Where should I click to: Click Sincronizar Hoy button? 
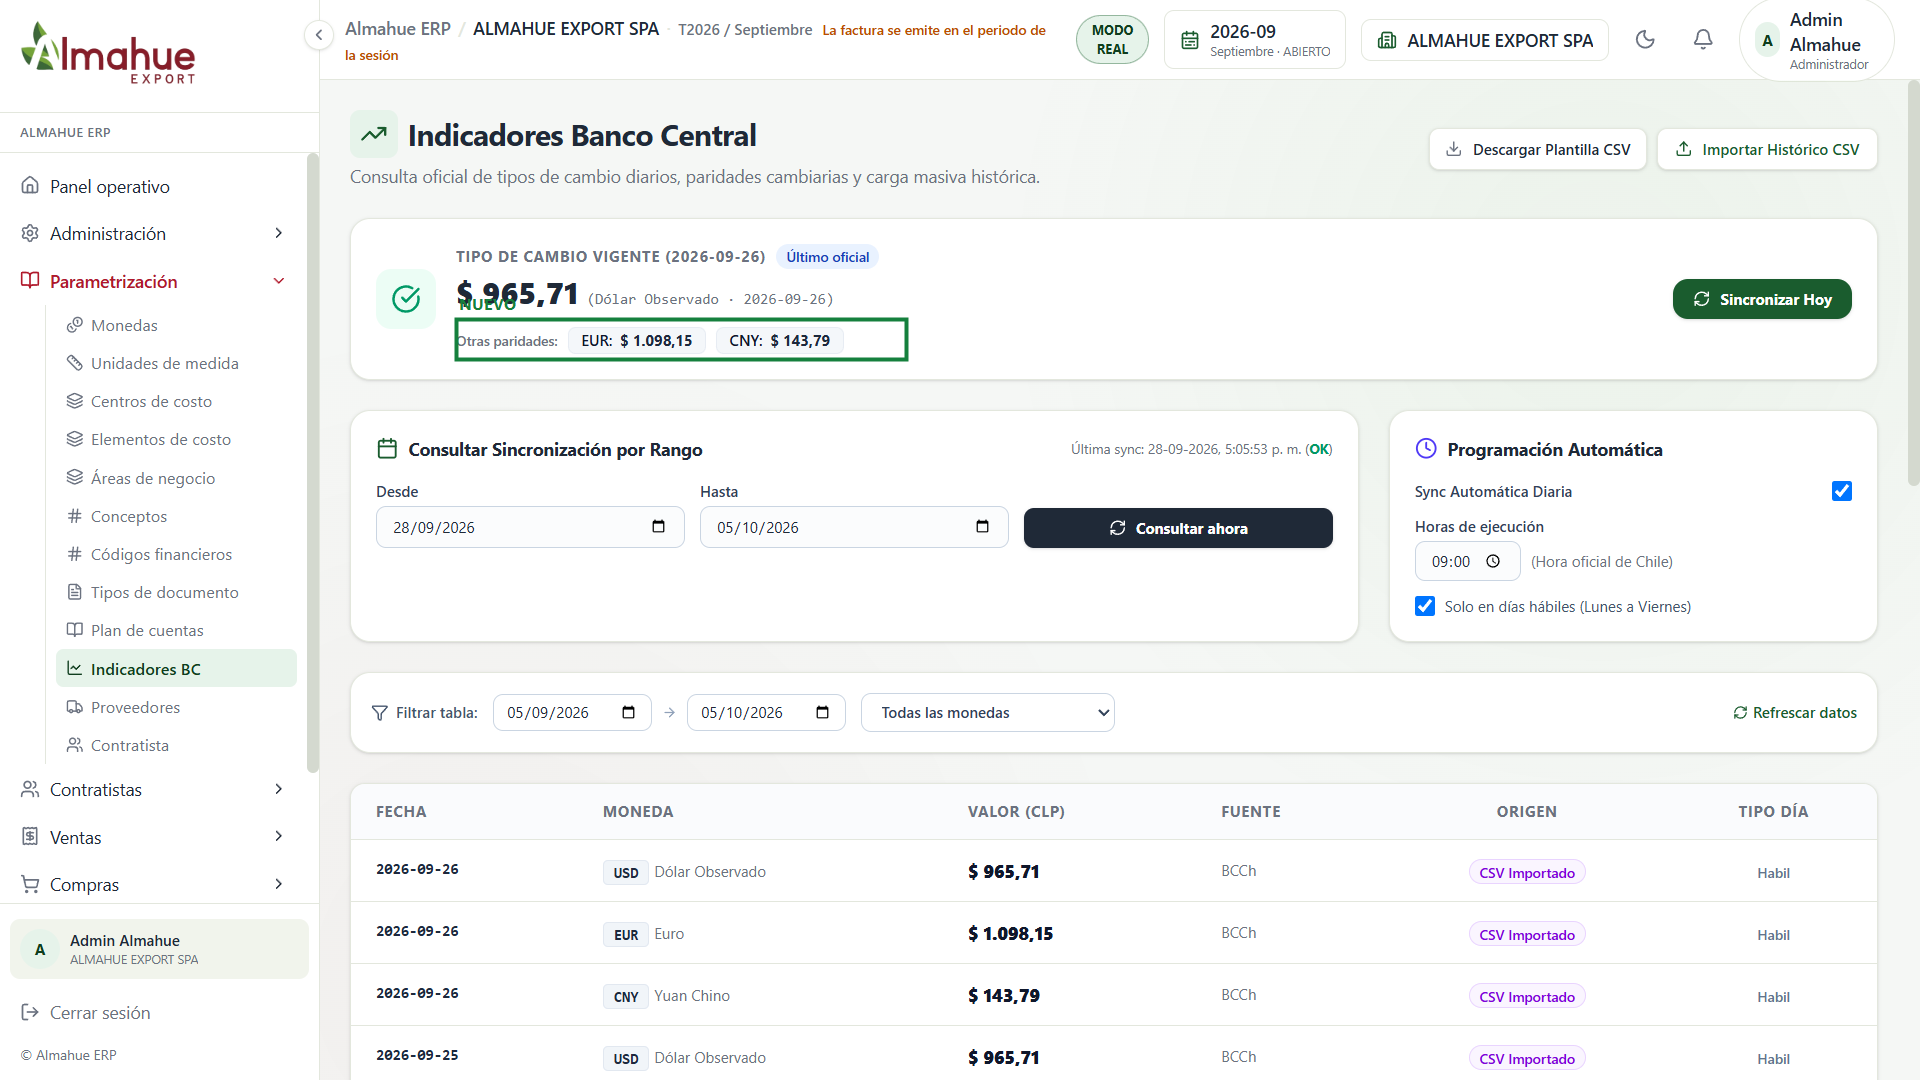click(1762, 299)
